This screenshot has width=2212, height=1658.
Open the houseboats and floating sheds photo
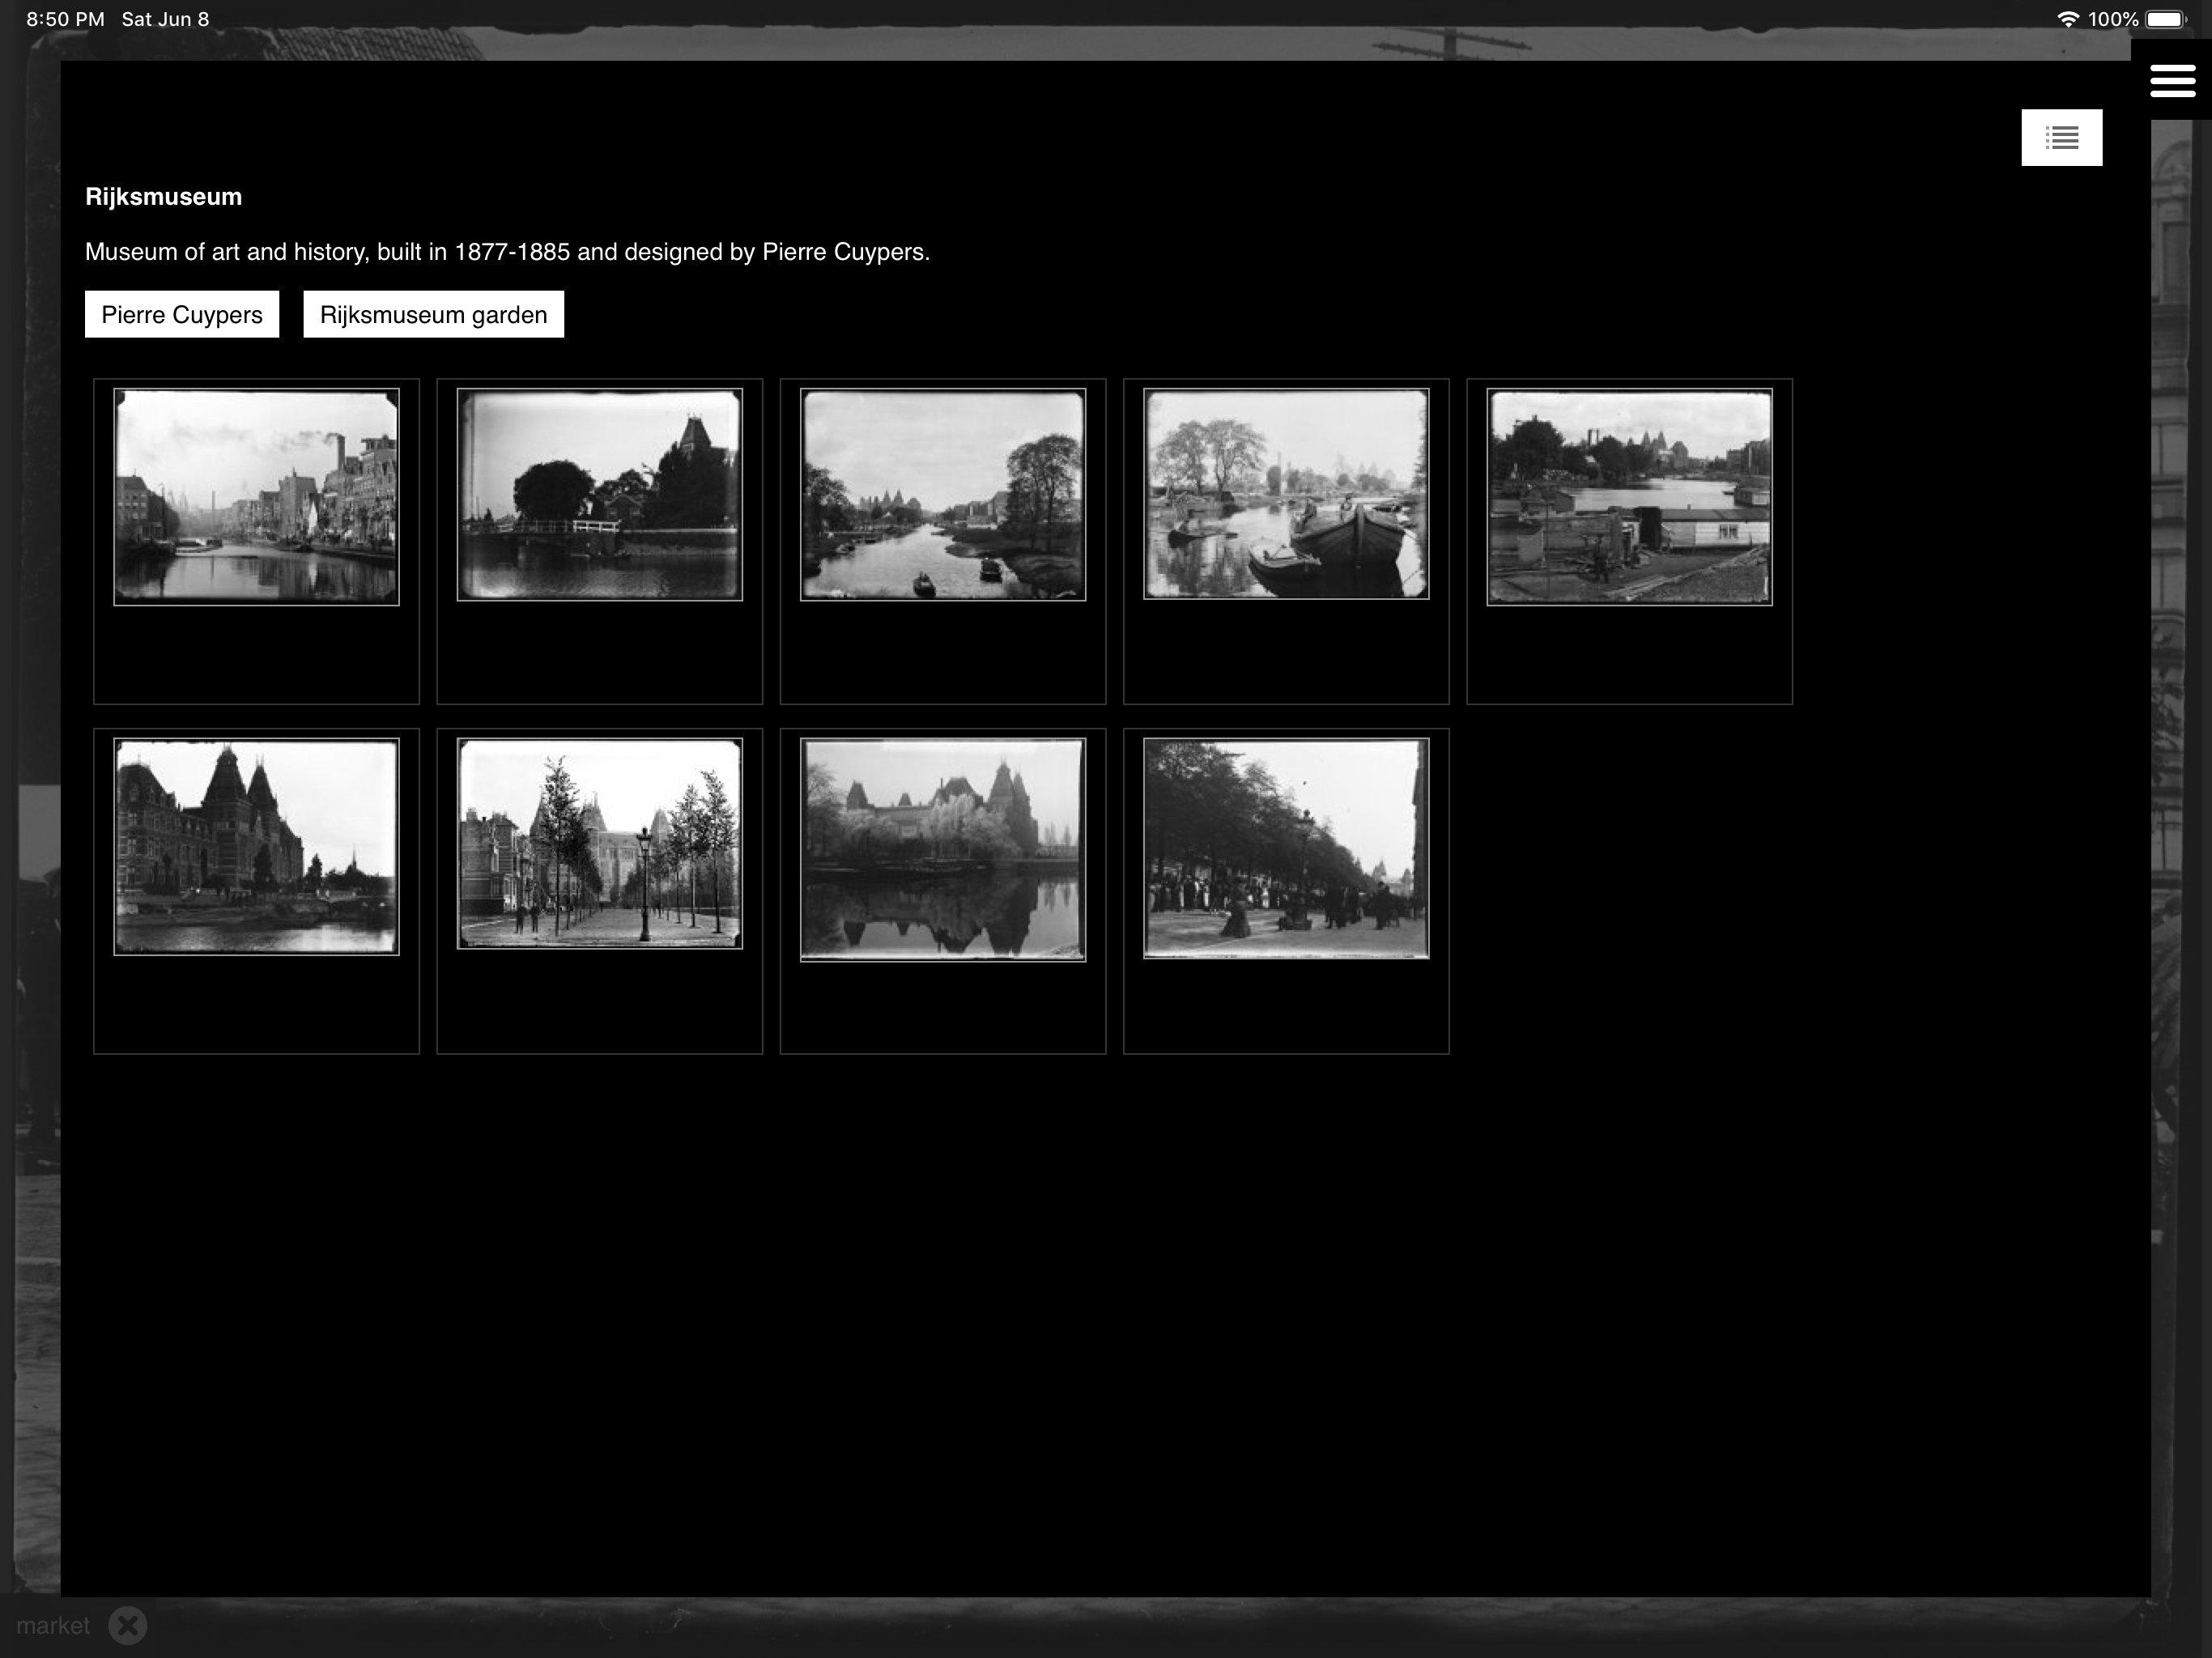click(x=1629, y=497)
